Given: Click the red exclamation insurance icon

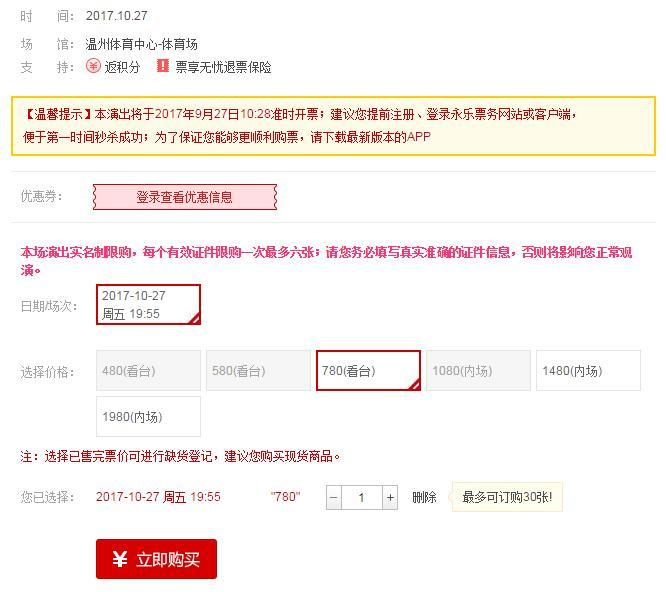Looking at the screenshot, I should click(x=163, y=66).
